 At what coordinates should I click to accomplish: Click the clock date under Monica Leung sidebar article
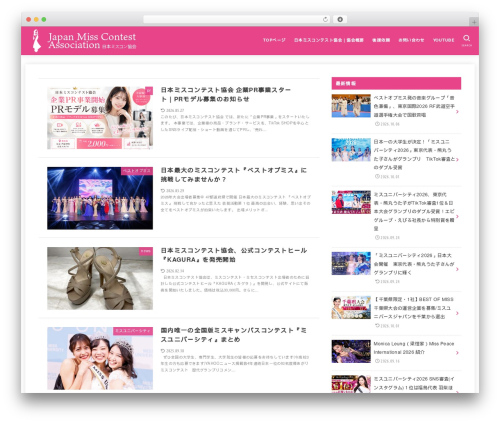pos(387,361)
